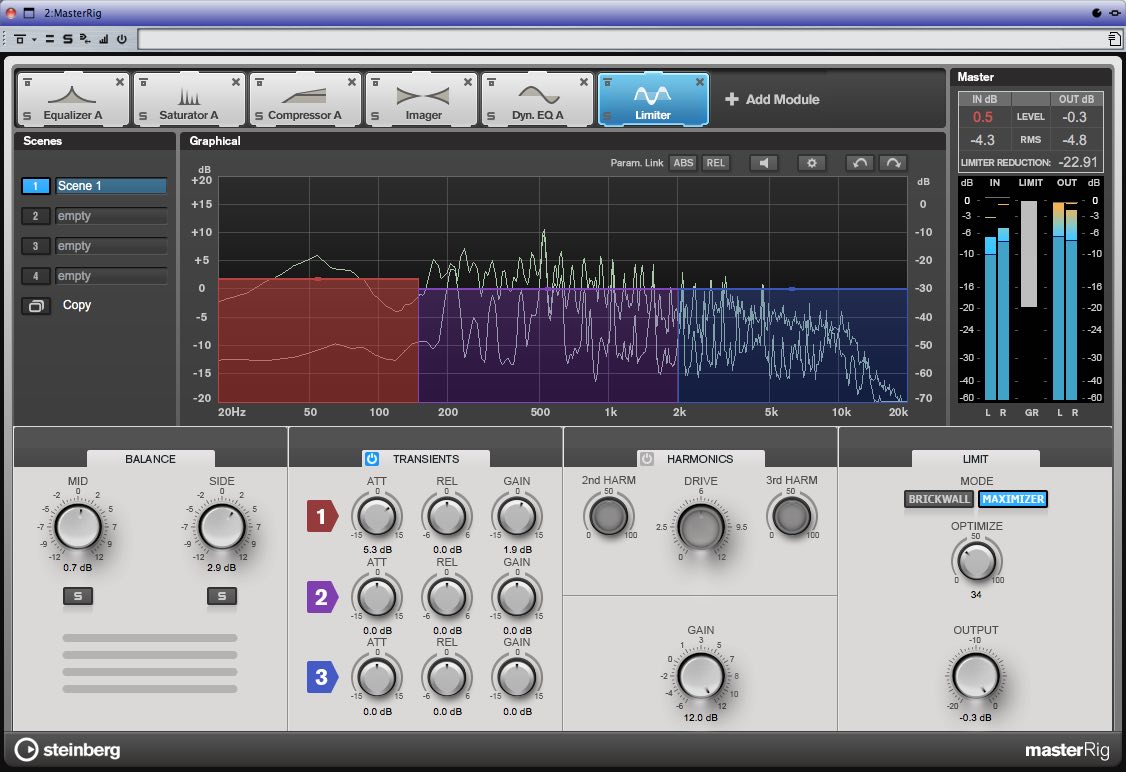Open settings with the gear icon
This screenshot has height=772, width=1126.
pos(811,163)
